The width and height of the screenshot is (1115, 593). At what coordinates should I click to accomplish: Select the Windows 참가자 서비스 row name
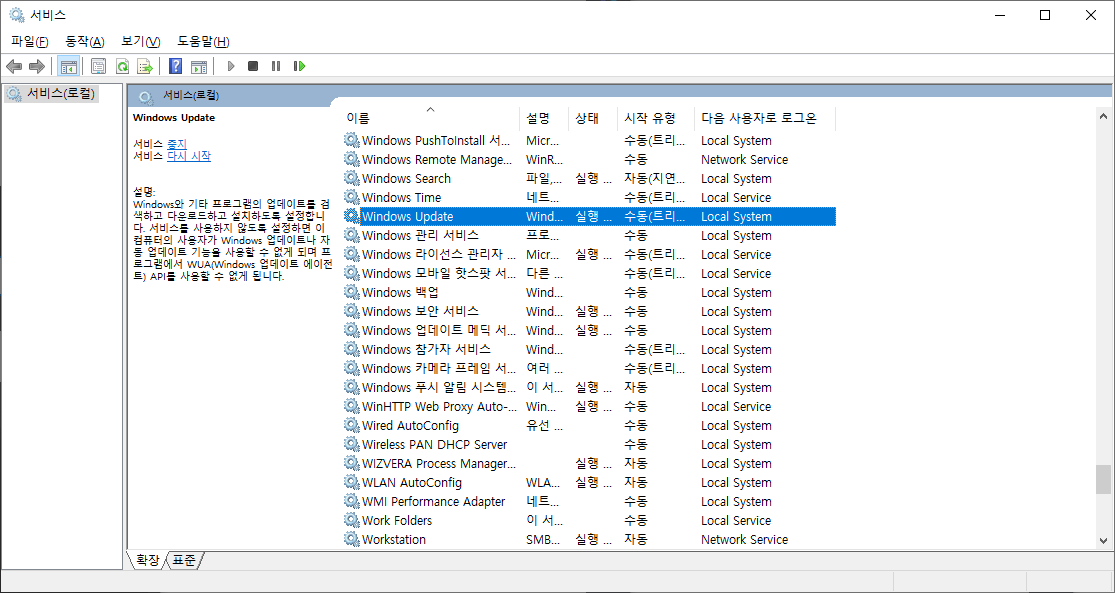tap(426, 349)
